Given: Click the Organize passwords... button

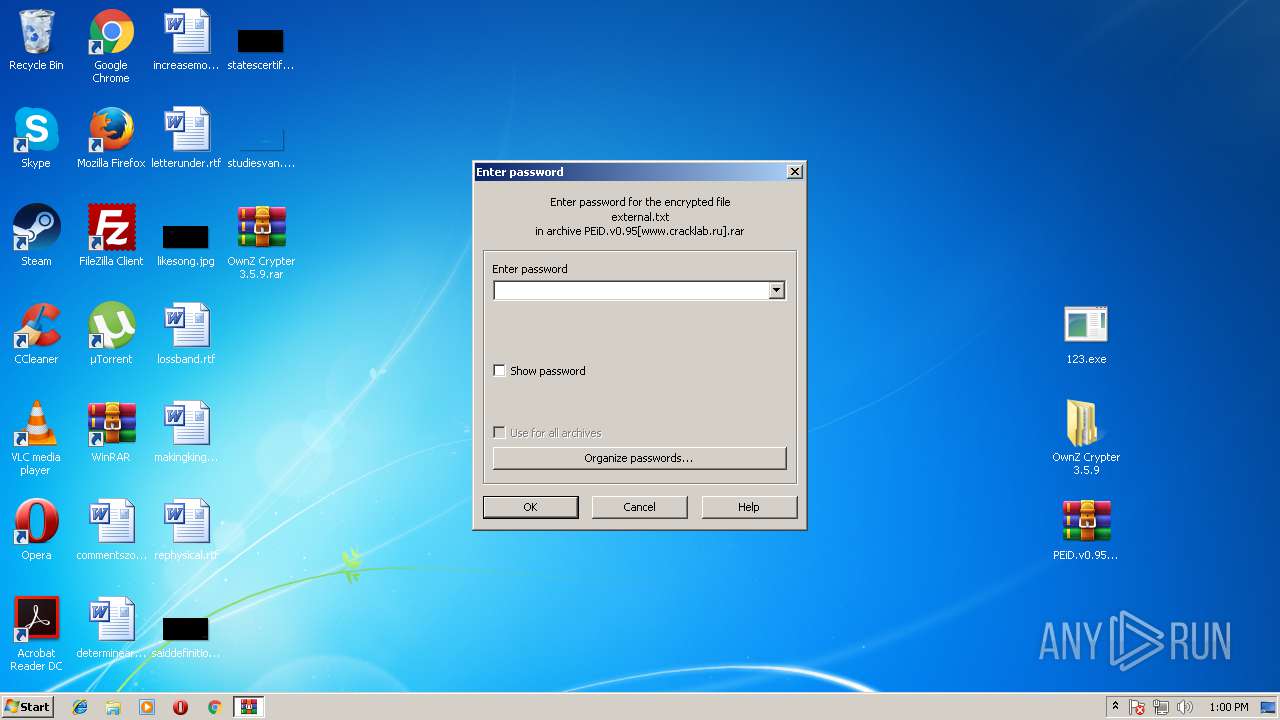Looking at the screenshot, I should (x=639, y=458).
